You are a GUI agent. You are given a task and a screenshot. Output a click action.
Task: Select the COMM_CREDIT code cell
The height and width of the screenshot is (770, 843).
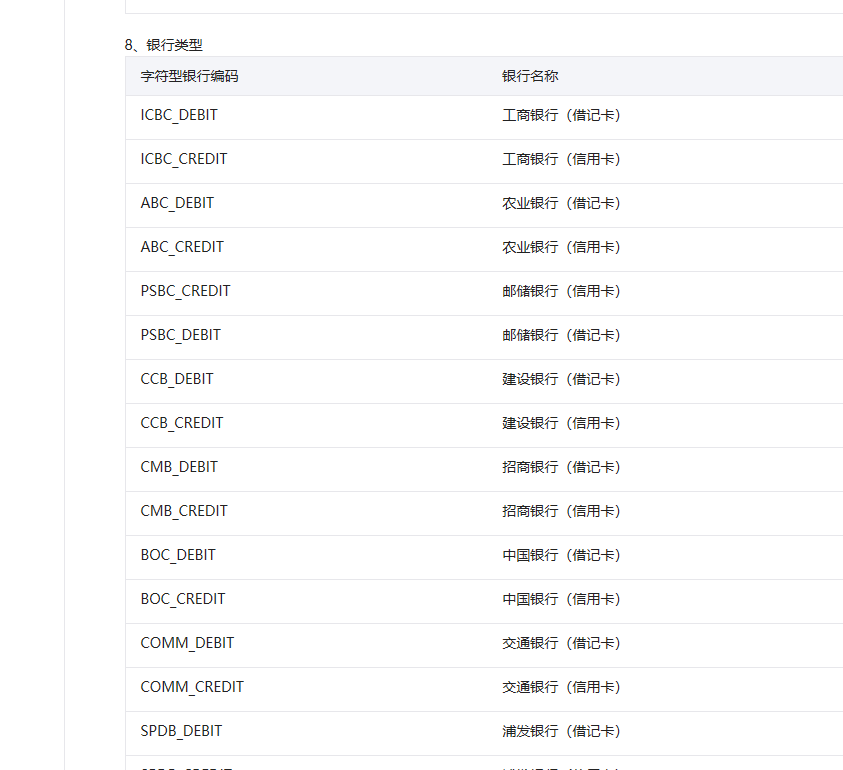point(192,688)
